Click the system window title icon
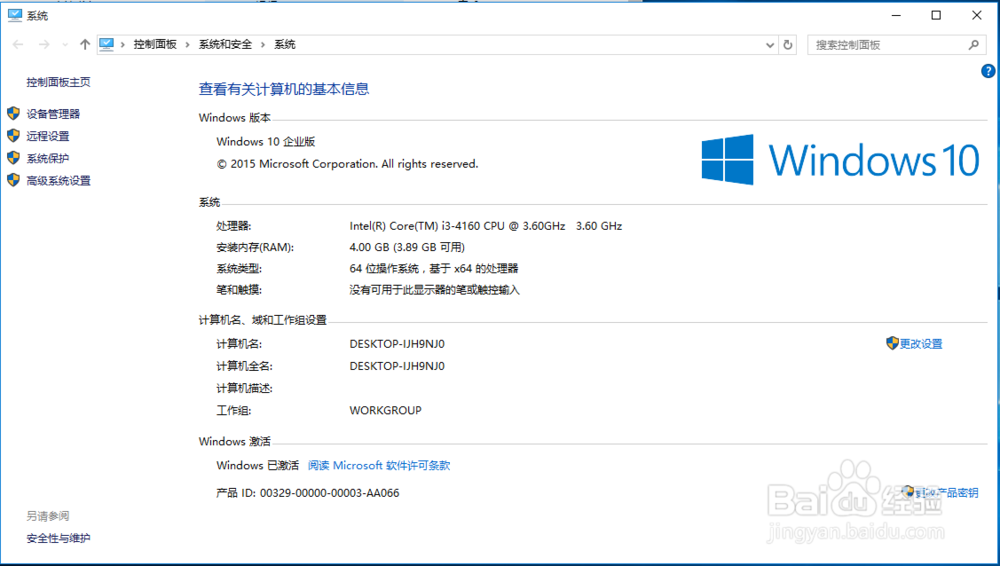Image resolution: width=1000 pixels, height=566 pixels. pos(15,15)
